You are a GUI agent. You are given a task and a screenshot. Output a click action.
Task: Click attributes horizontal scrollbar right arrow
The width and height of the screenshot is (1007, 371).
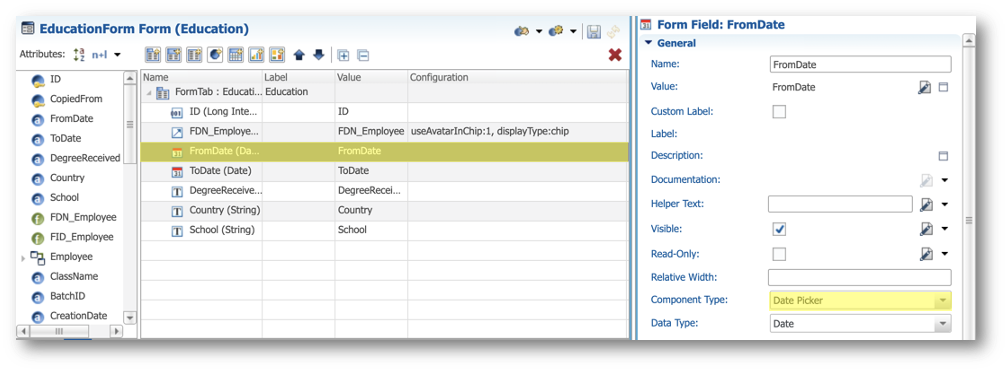(116, 331)
